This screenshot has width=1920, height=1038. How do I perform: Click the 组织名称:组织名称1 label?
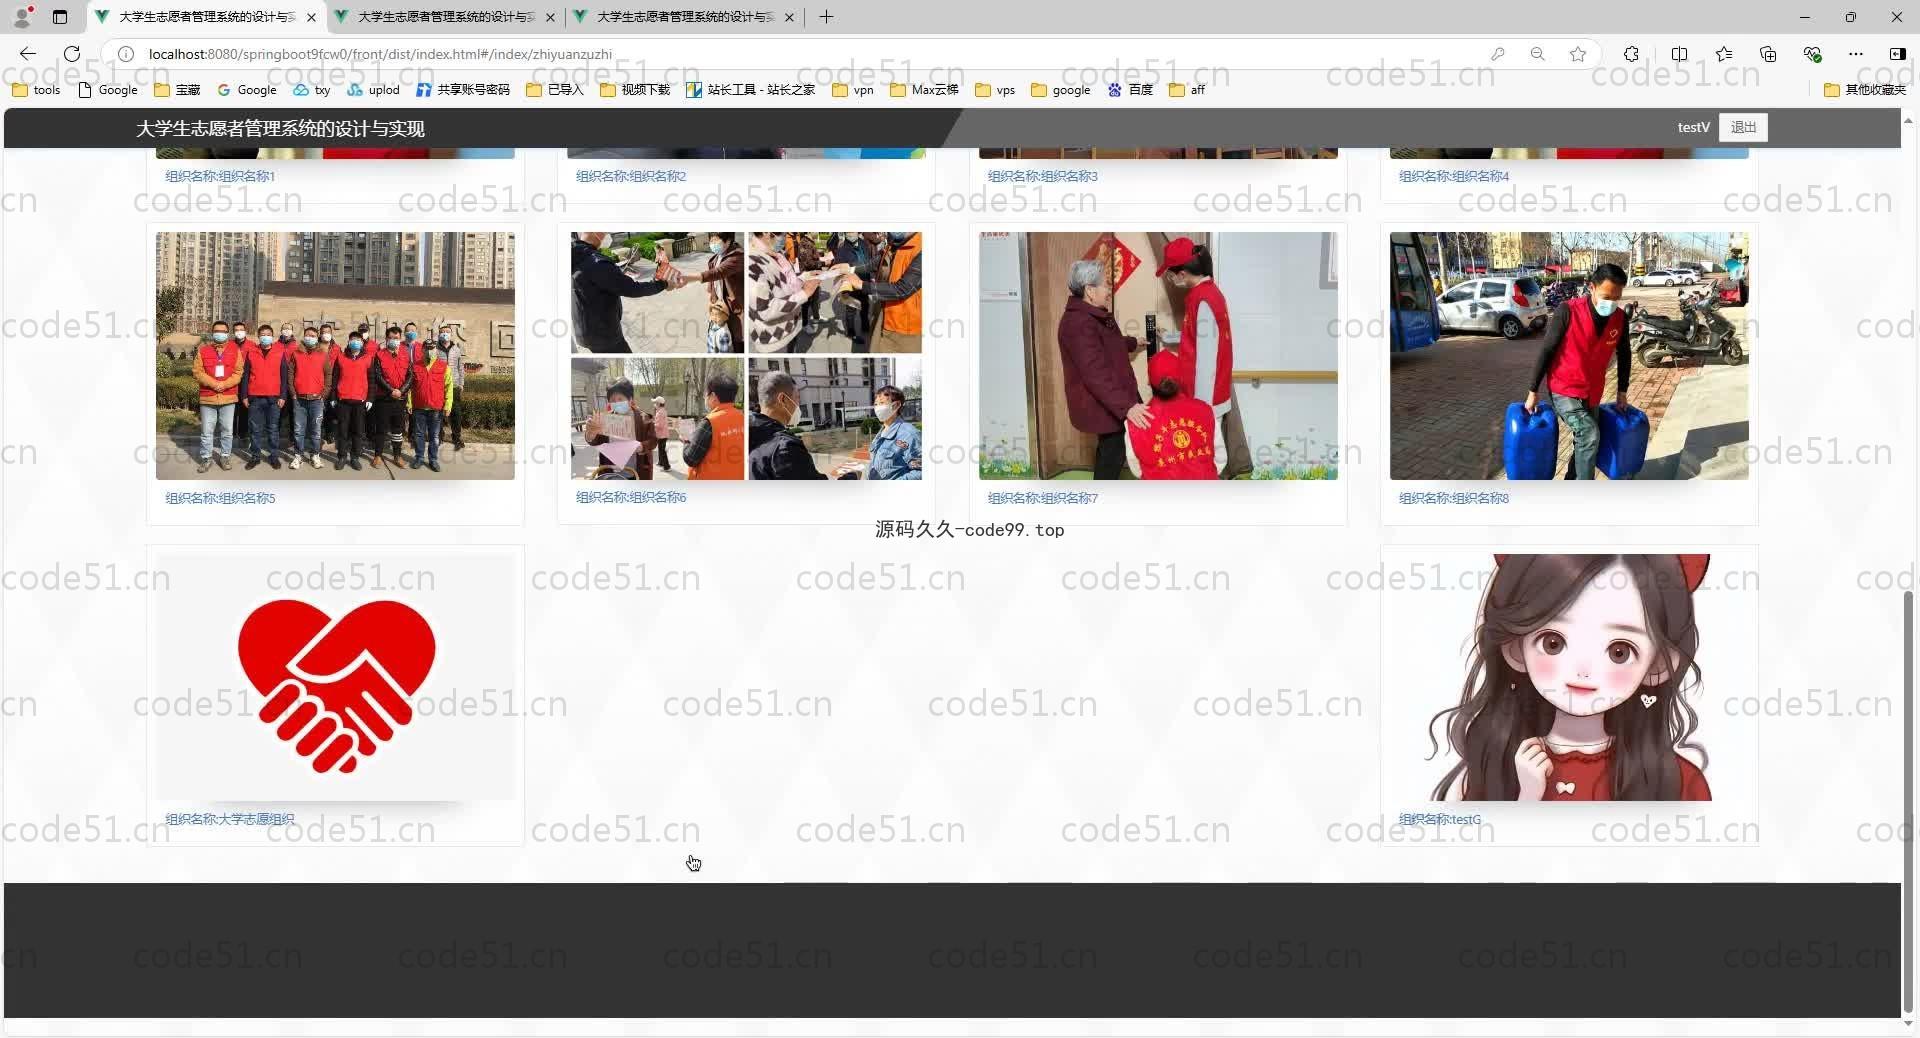coord(220,176)
